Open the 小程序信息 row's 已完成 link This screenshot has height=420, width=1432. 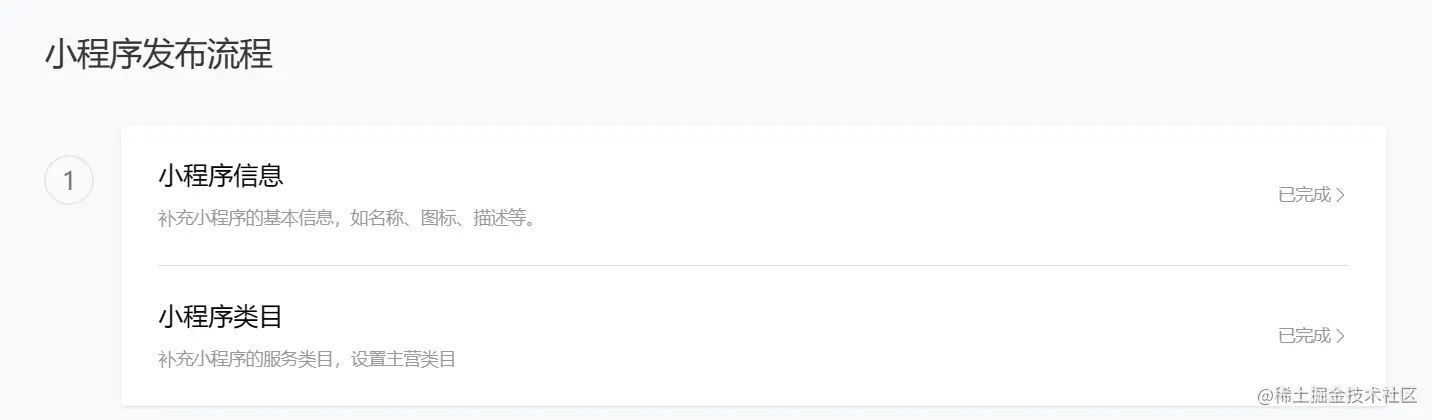pos(1305,195)
